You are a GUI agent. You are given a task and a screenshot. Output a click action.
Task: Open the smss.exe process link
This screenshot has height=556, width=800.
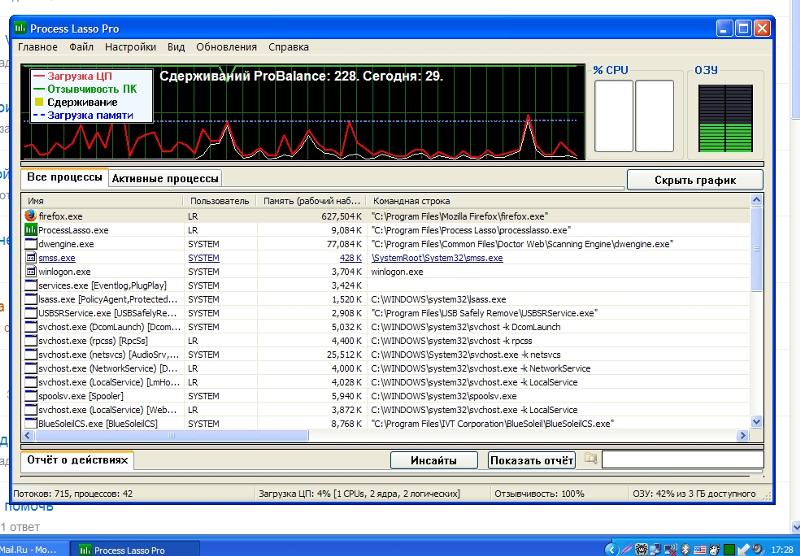point(57,258)
